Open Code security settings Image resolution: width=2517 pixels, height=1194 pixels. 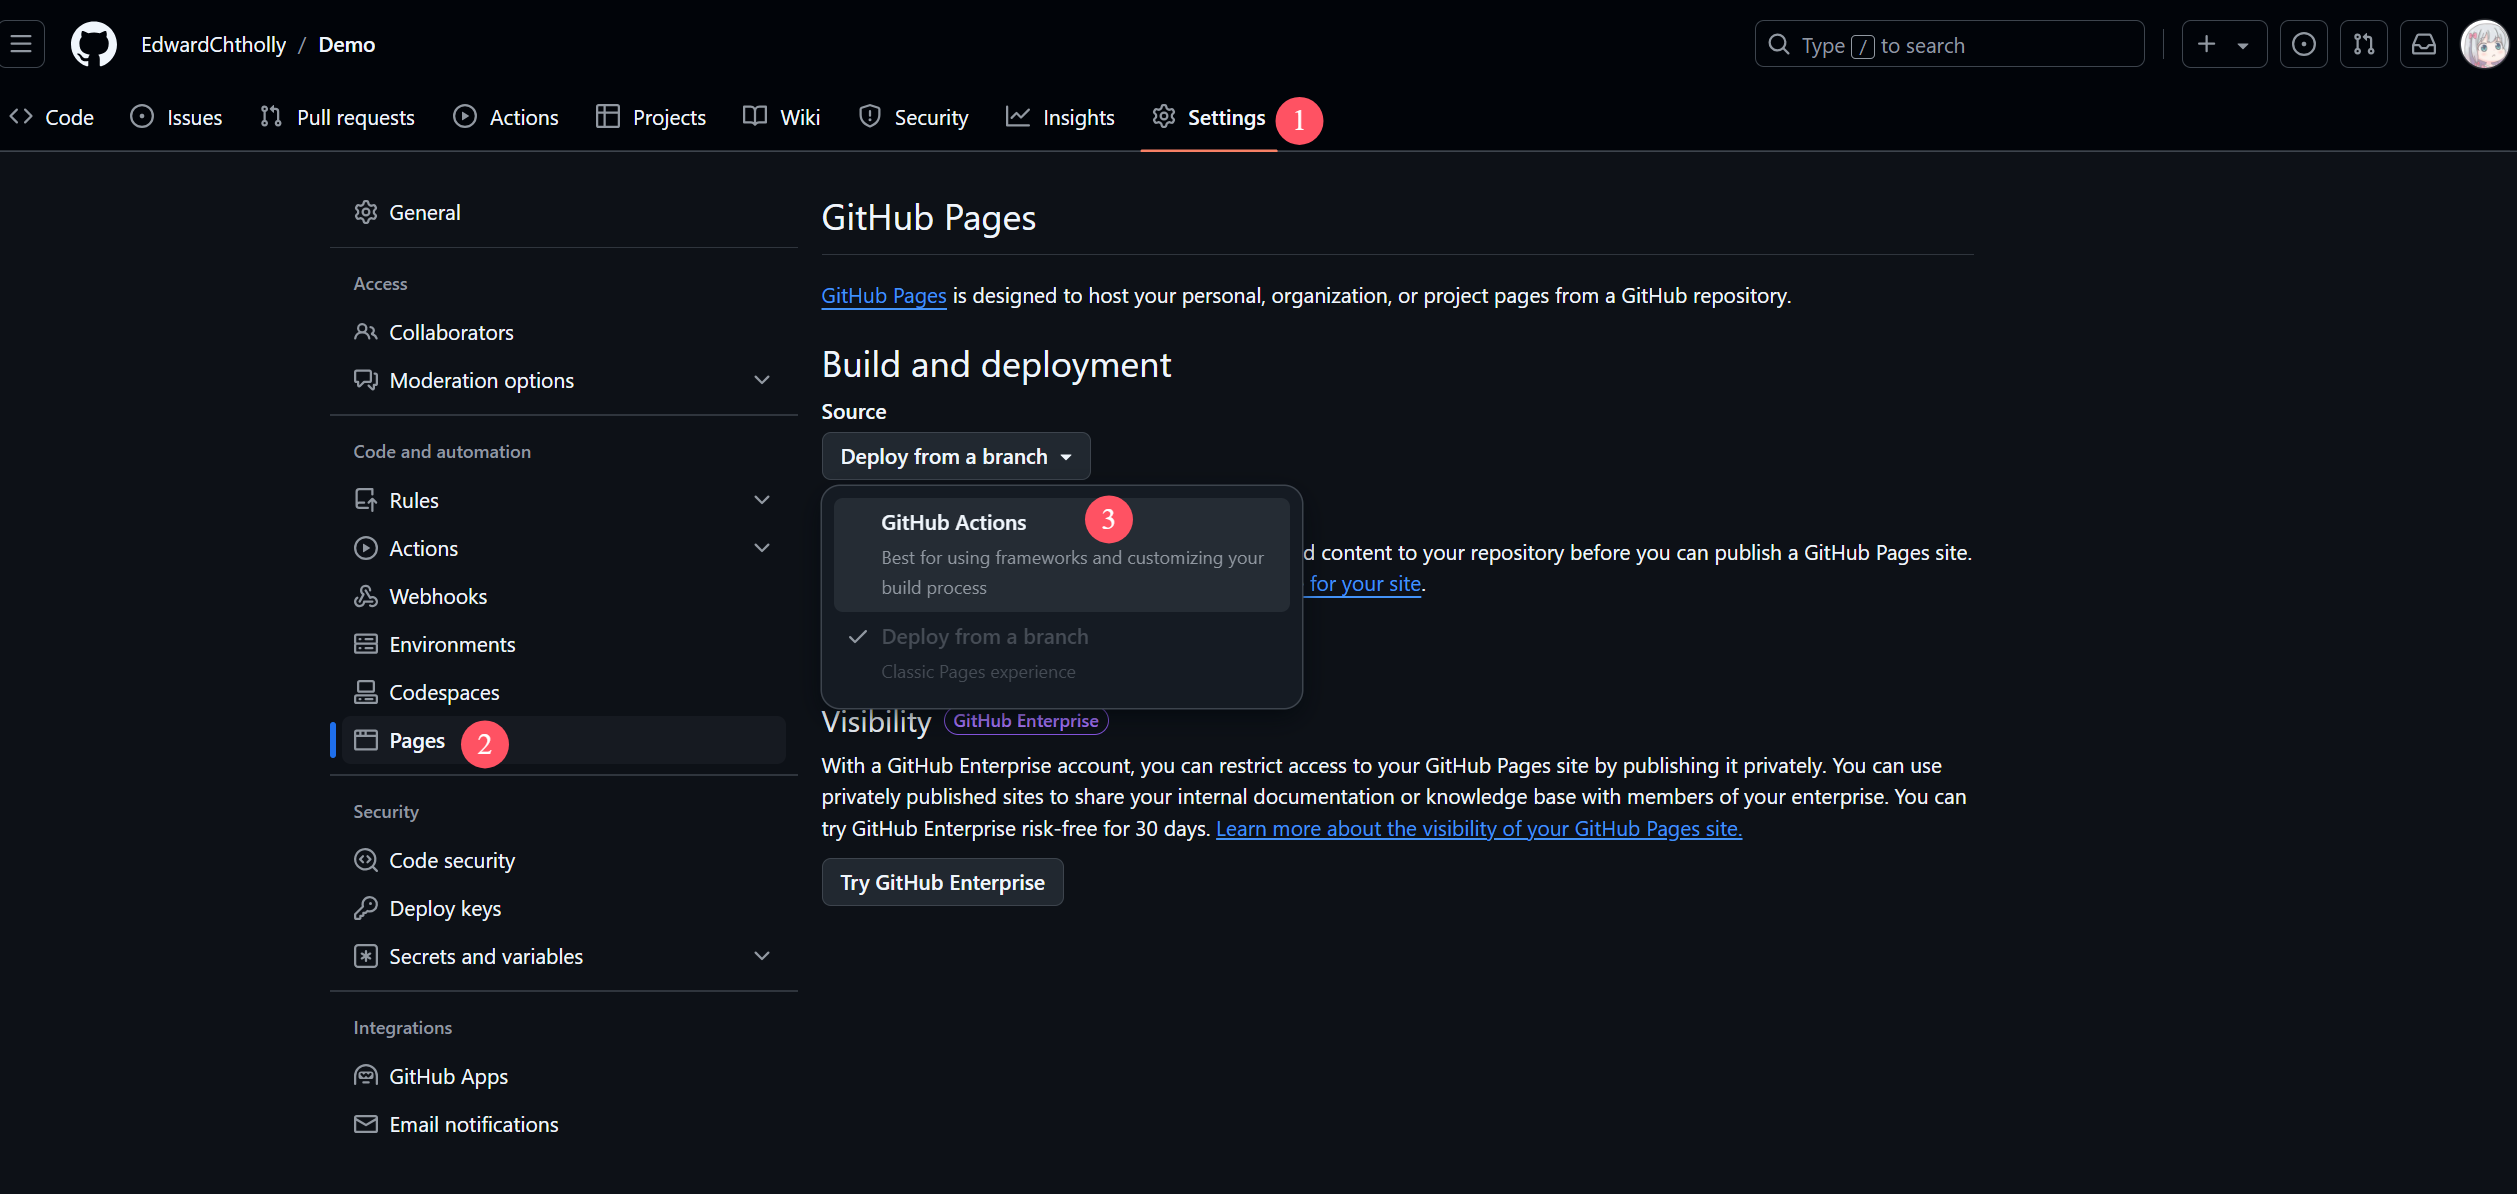tap(564, 860)
